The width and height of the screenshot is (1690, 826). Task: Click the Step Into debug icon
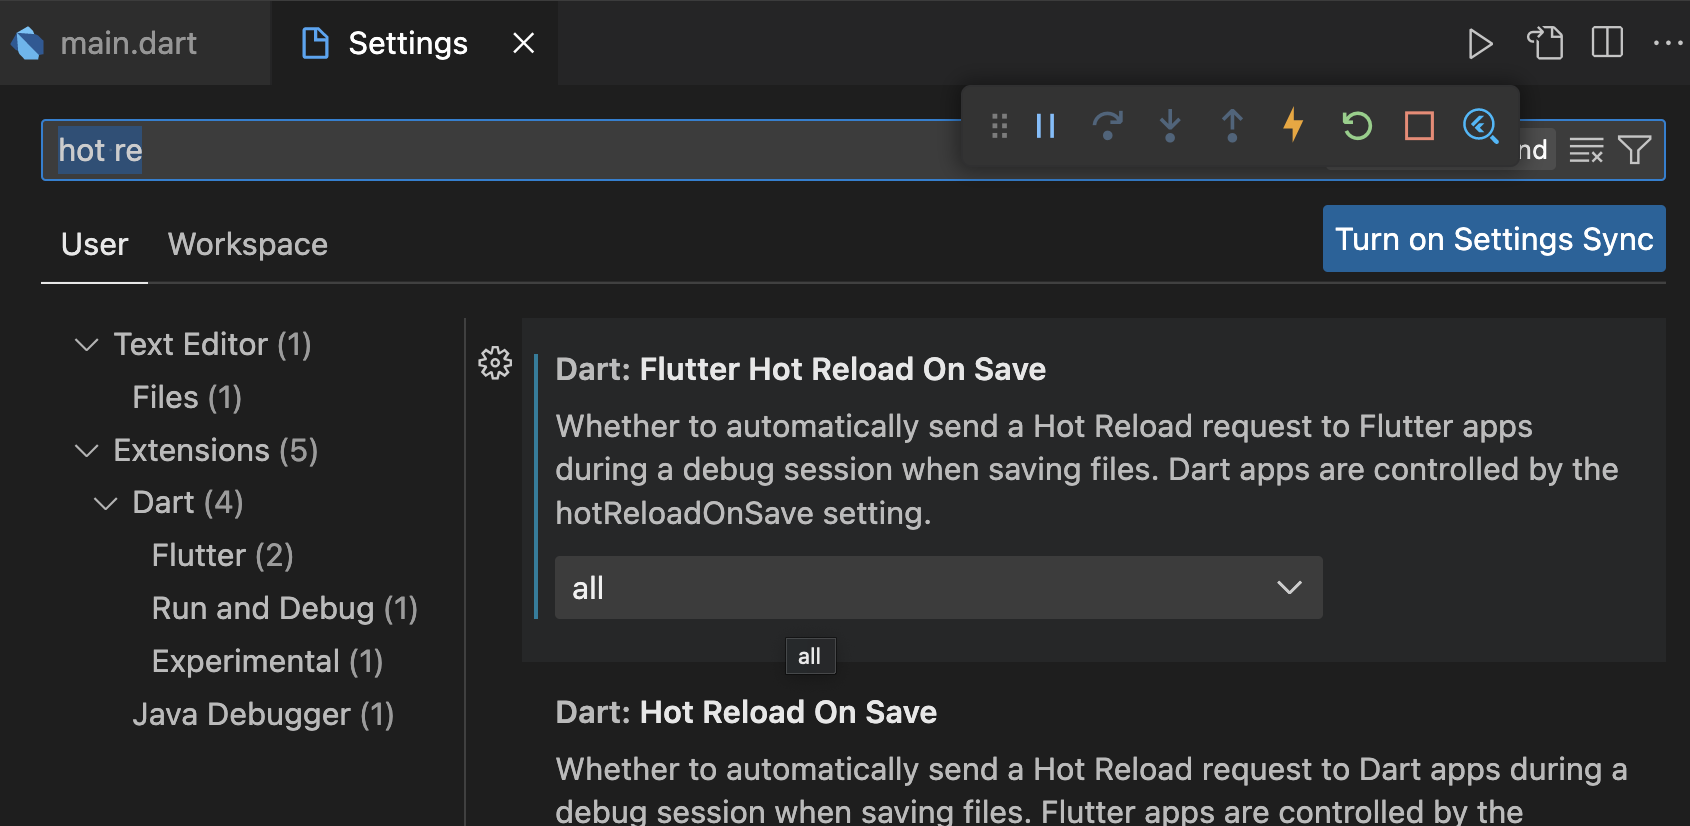[x=1170, y=126]
